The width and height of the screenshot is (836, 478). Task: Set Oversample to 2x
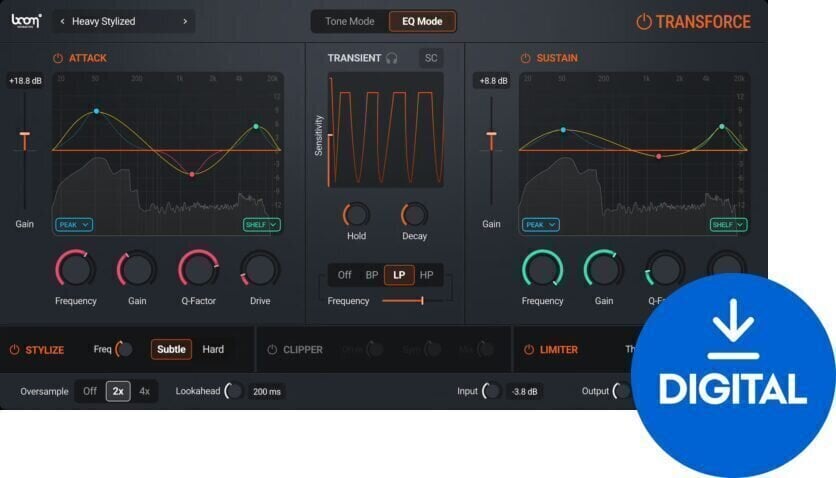coord(118,391)
